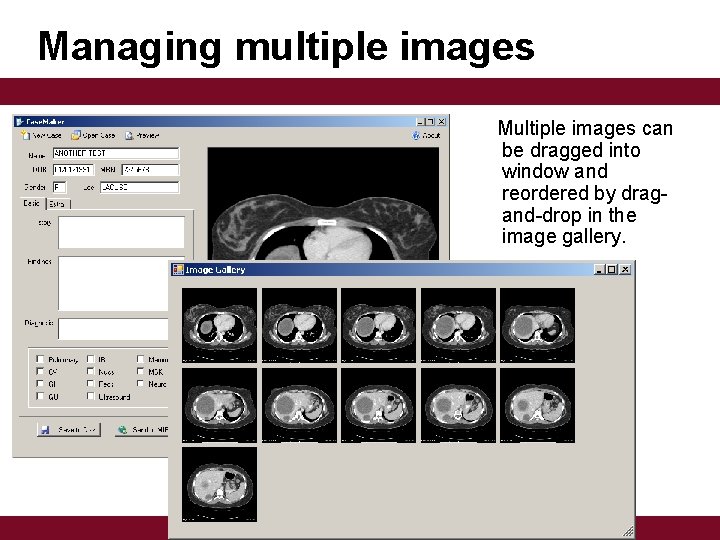The image size is (720, 540).
Task: Click the Send to MIRC button
Action: pos(142,430)
